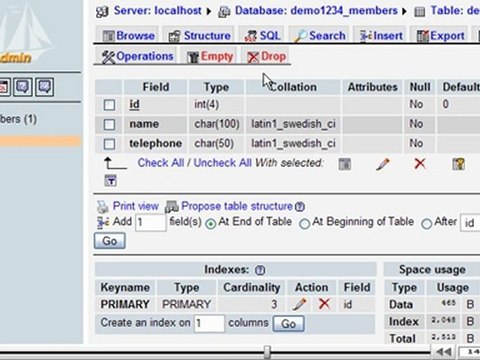Select the At Beginning of Table radio button
Viewport: 480px width, 360px height.
click(x=304, y=224)
